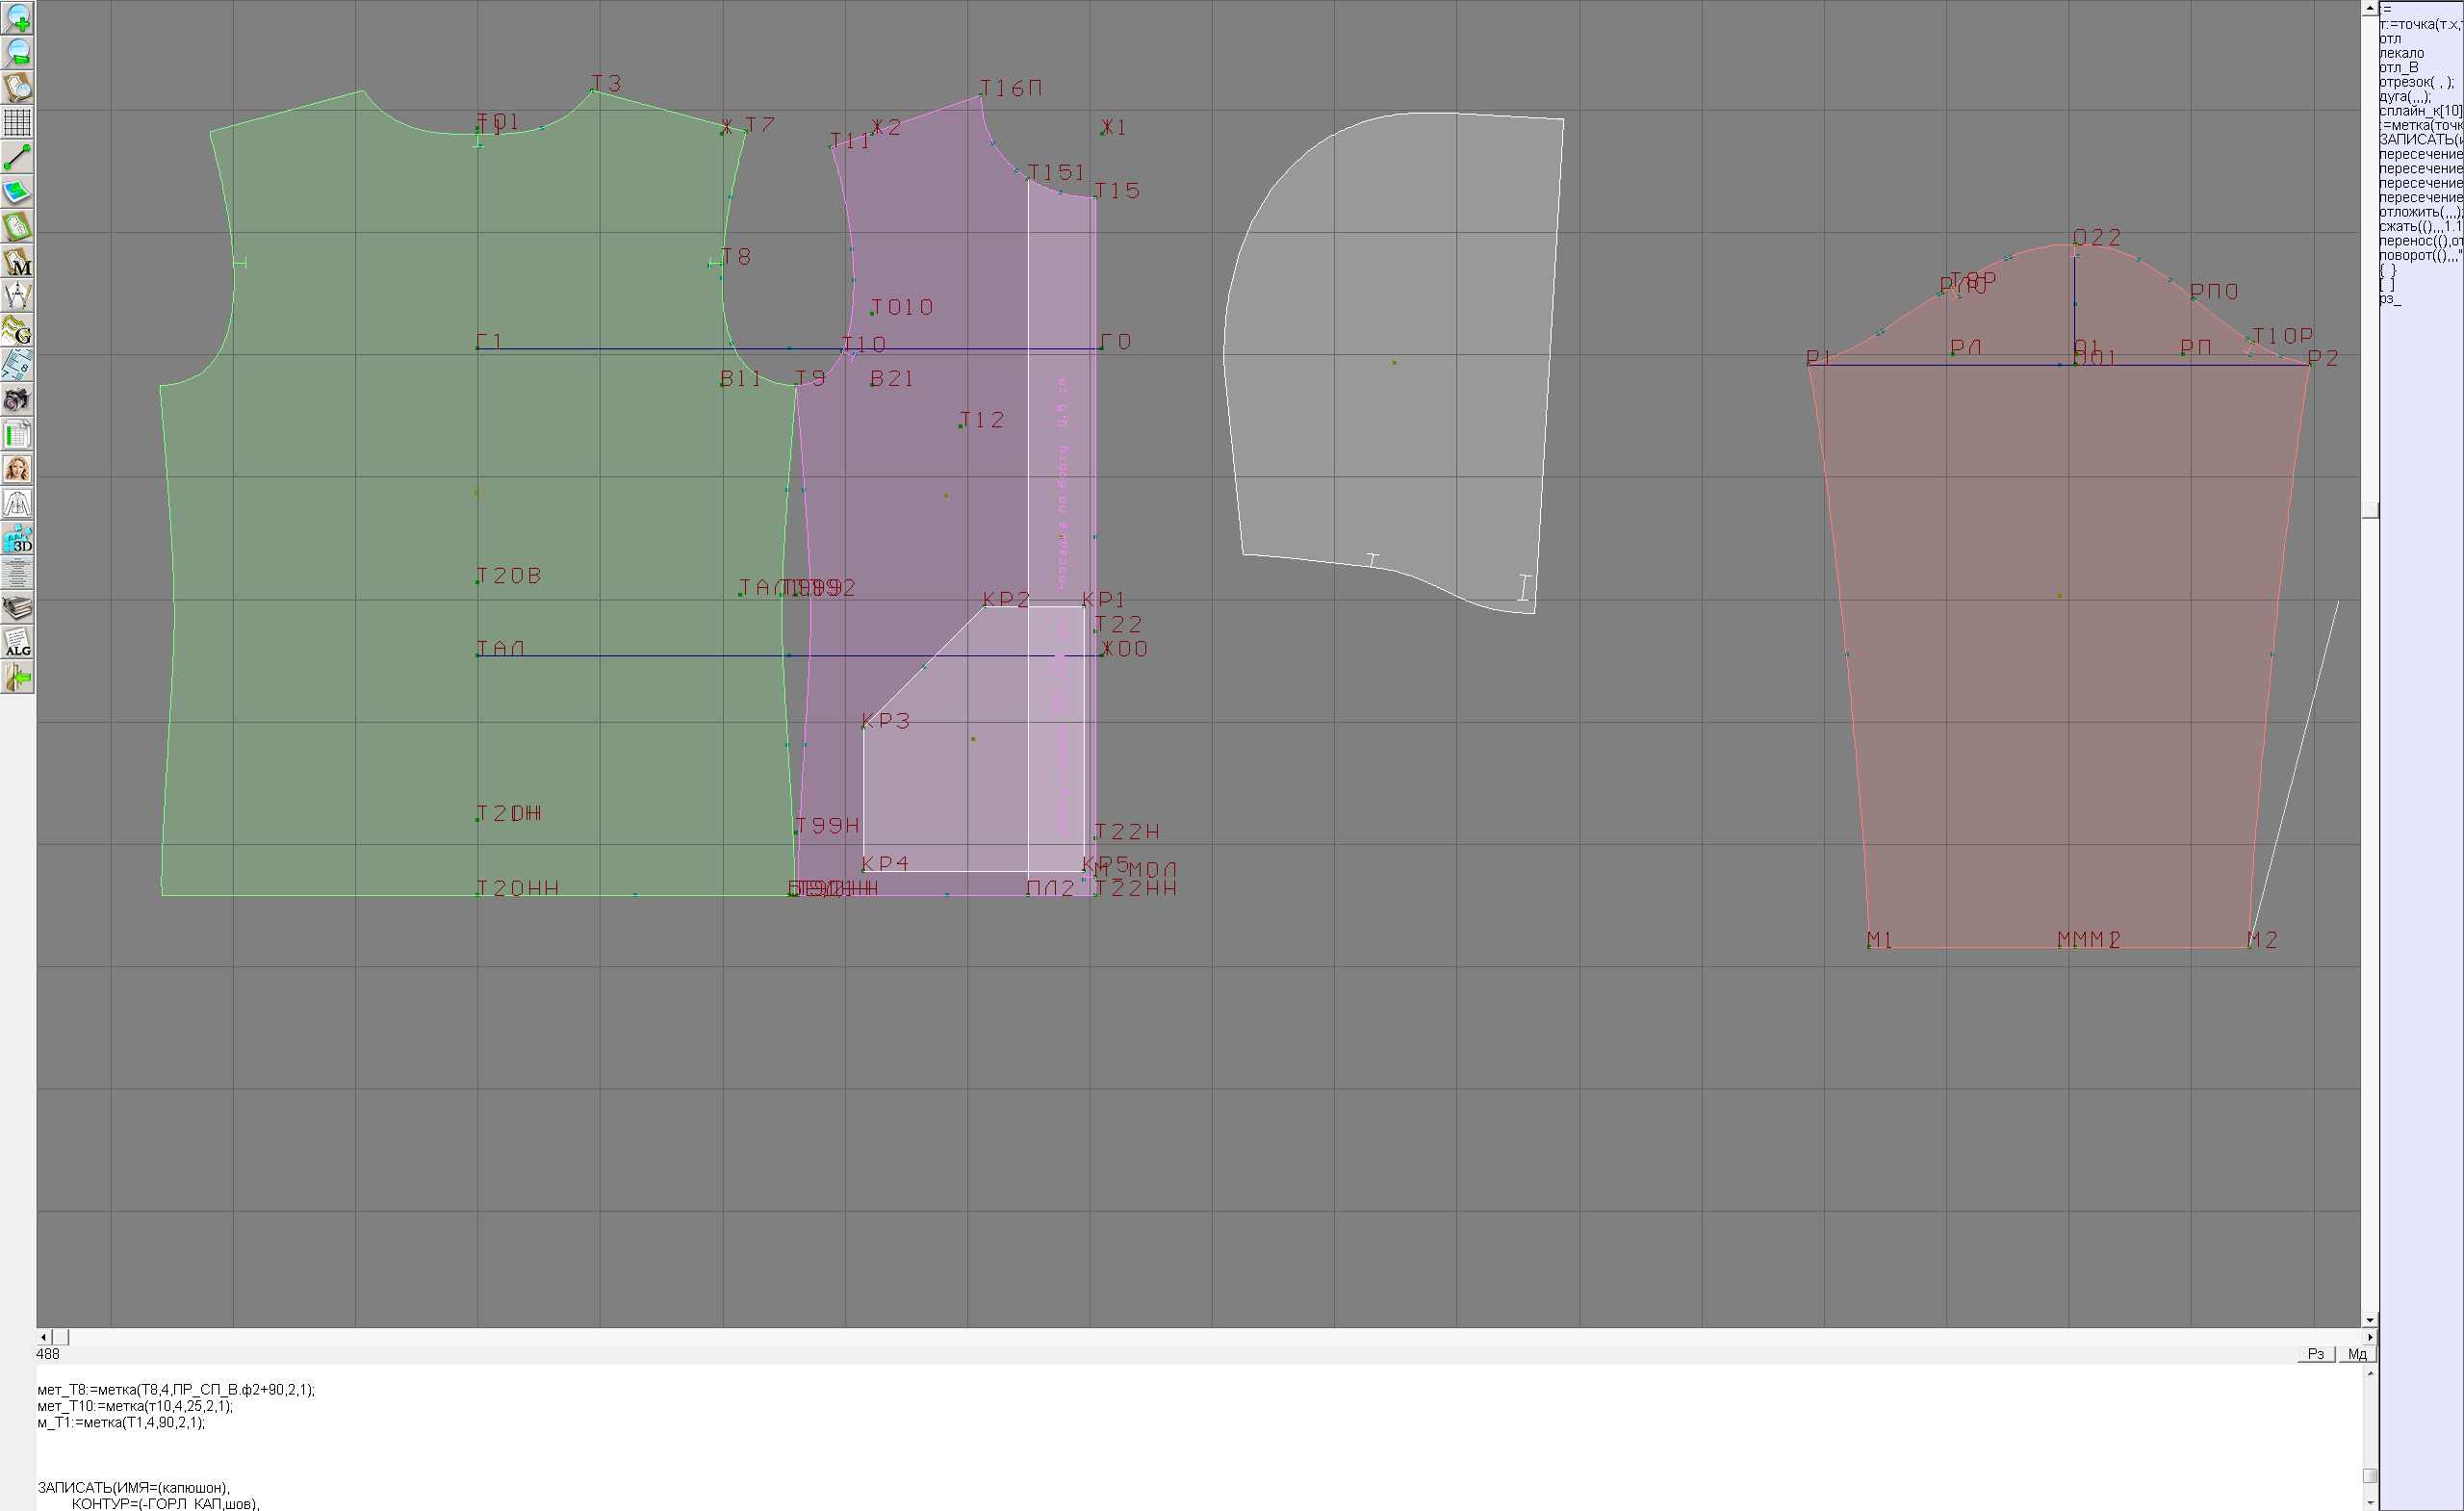Image resolution: width=2464 pixels, height=1511 pixels.
Task: Open the ALG algorithm document icon
Action: 17,643
